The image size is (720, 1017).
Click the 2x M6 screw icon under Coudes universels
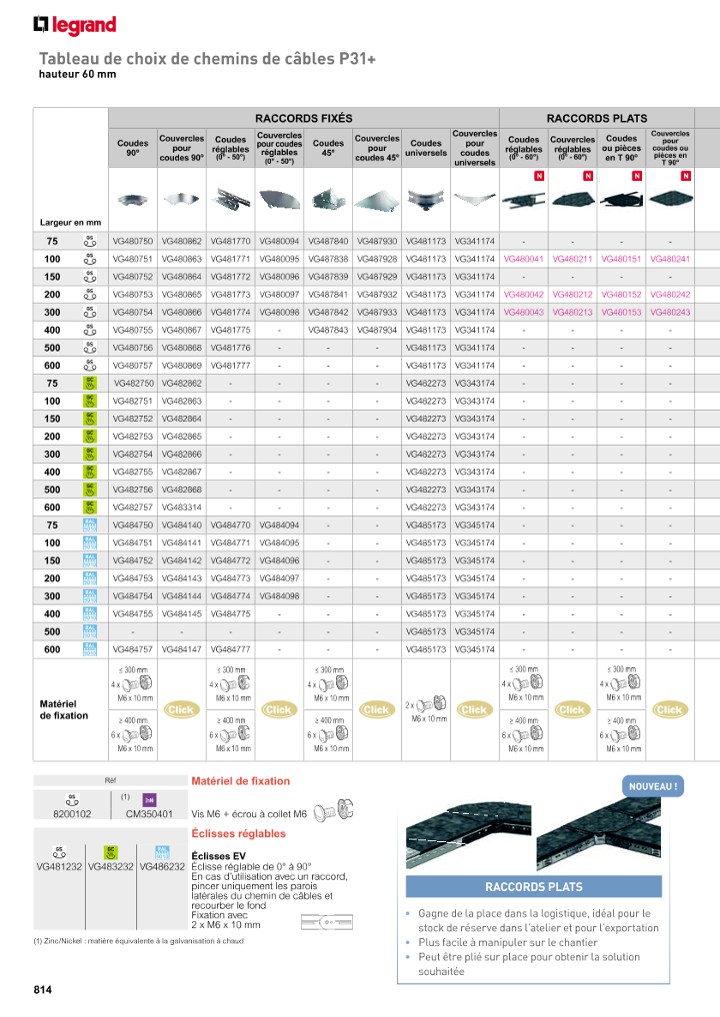tap(433, 704)
